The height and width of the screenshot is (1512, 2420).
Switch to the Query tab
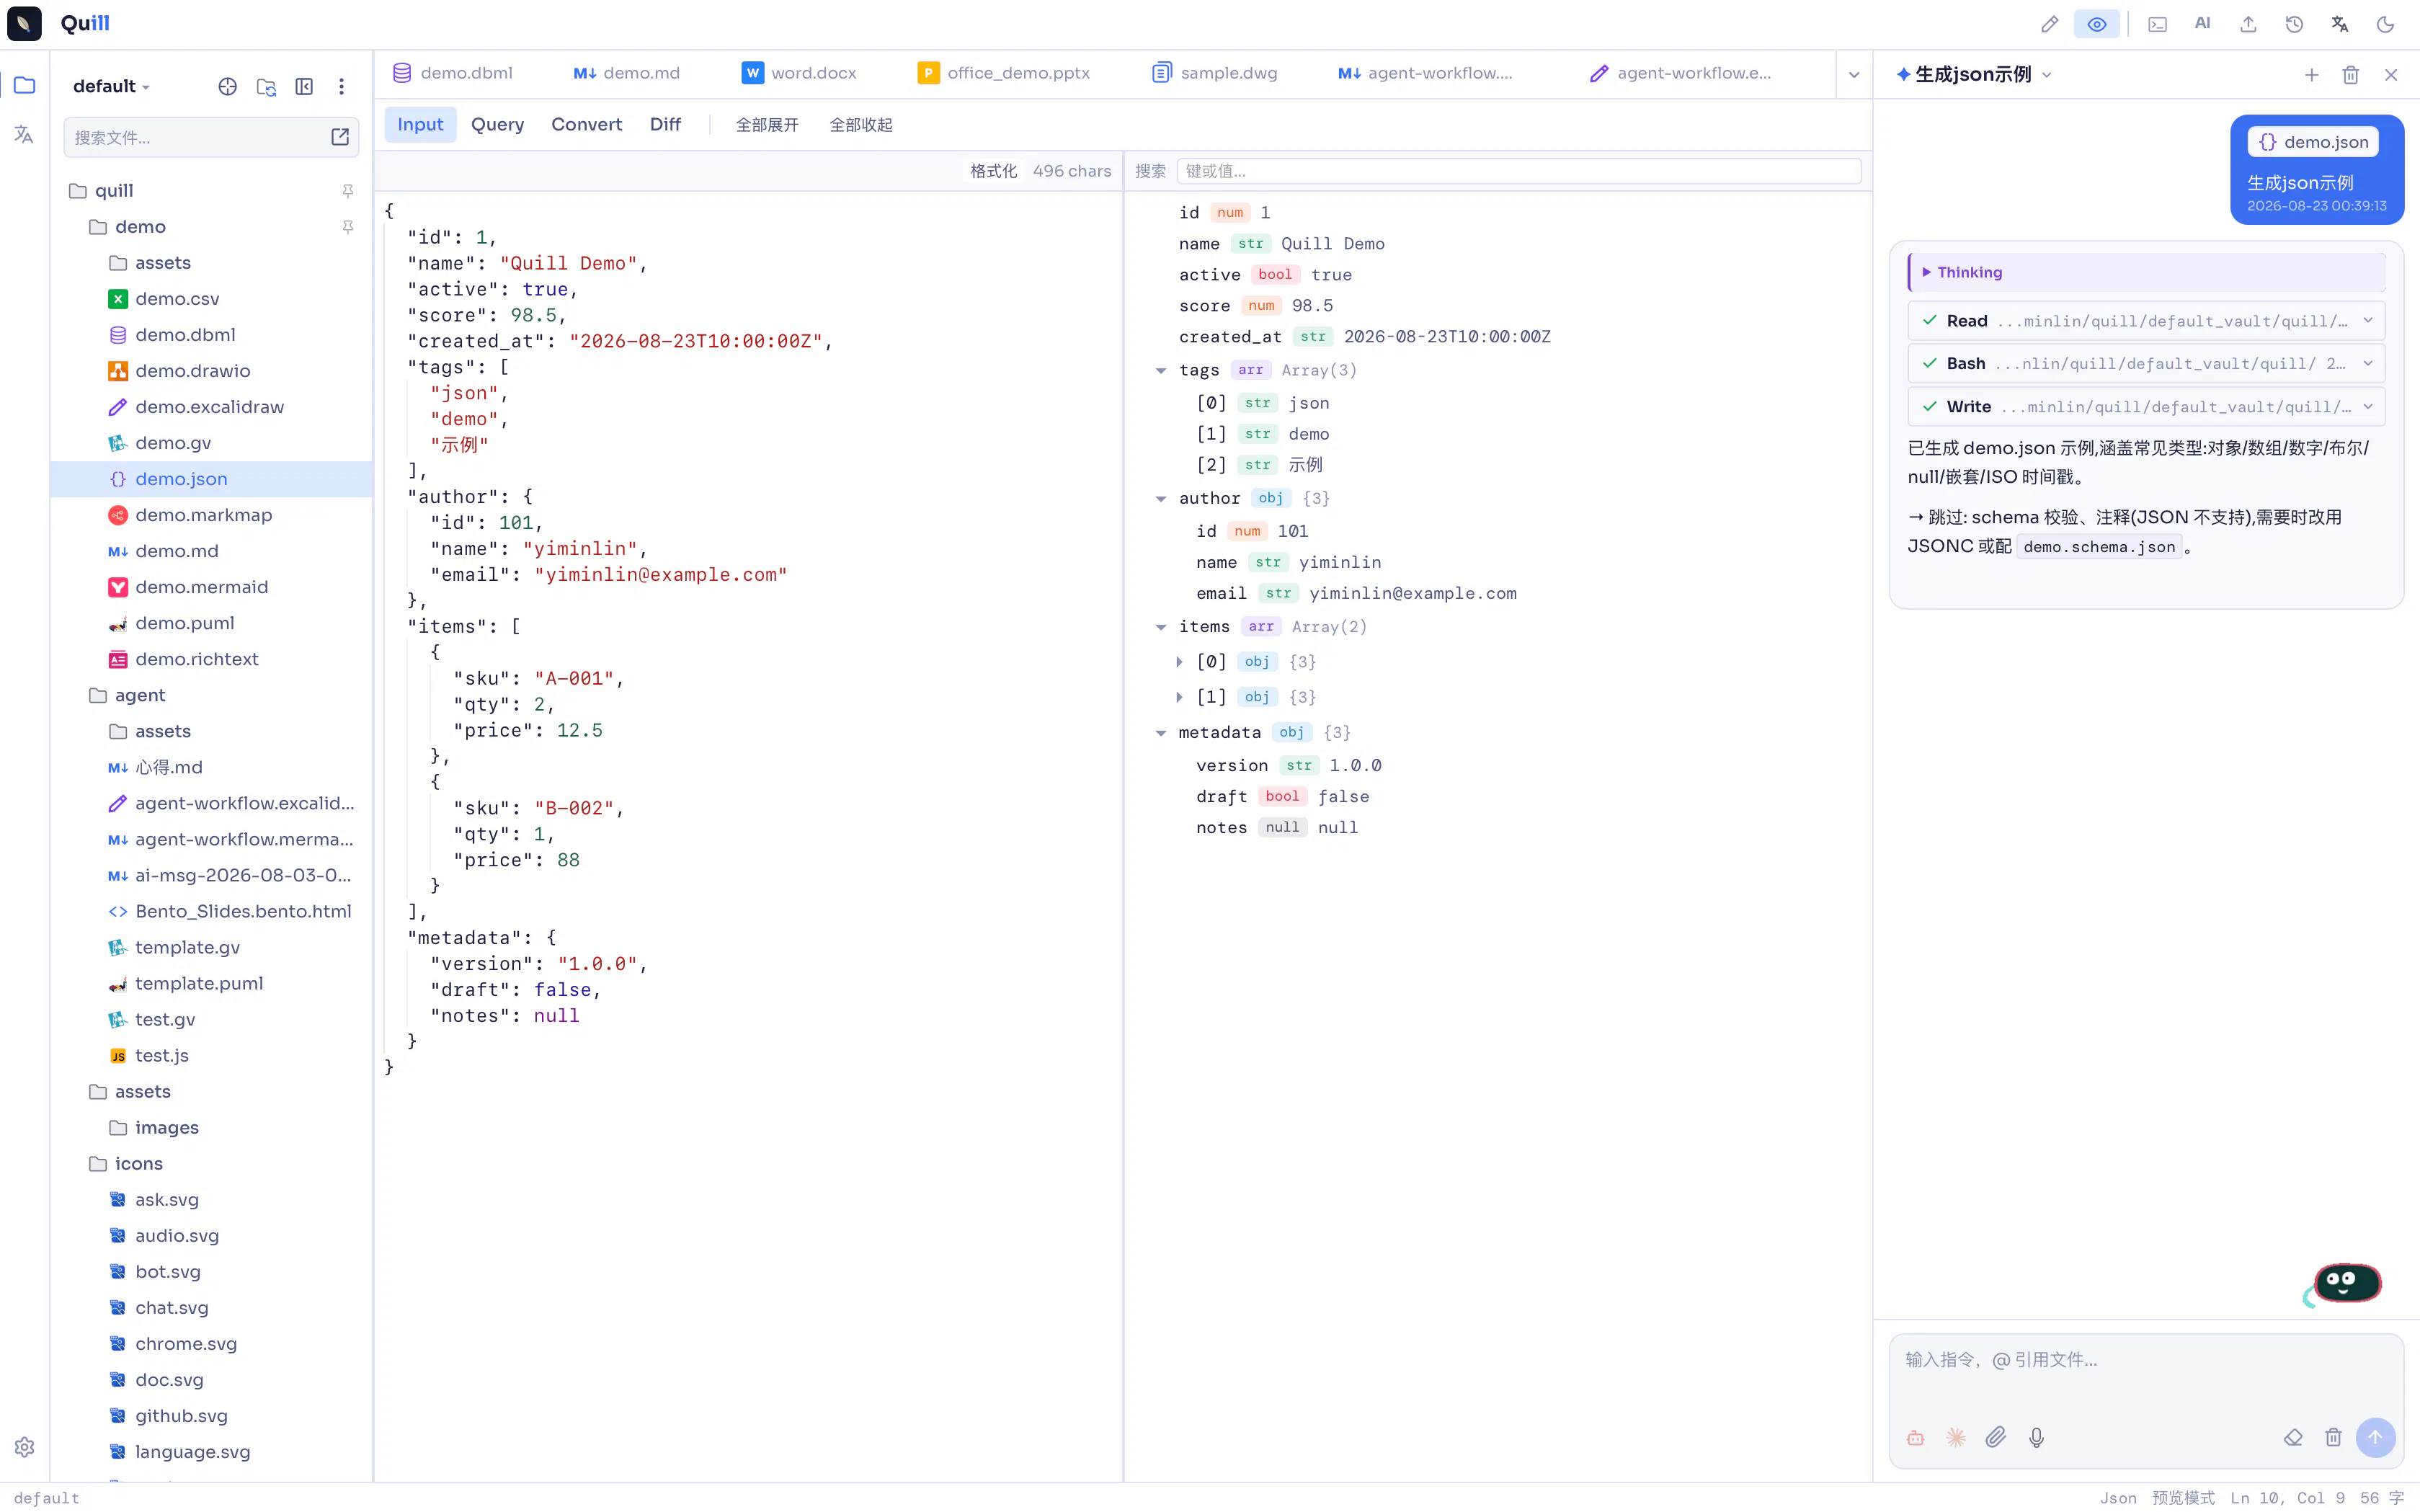click(x=497, y=124)
